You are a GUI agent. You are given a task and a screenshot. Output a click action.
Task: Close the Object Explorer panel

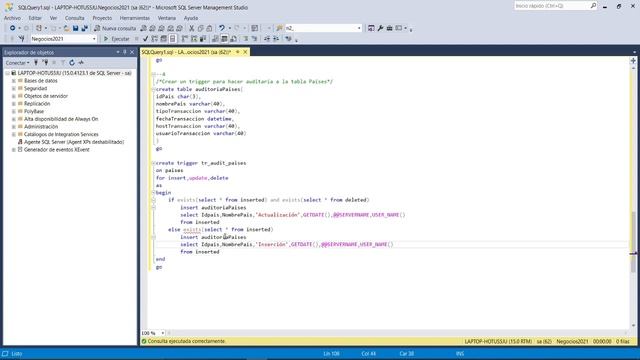coord(132,52)
